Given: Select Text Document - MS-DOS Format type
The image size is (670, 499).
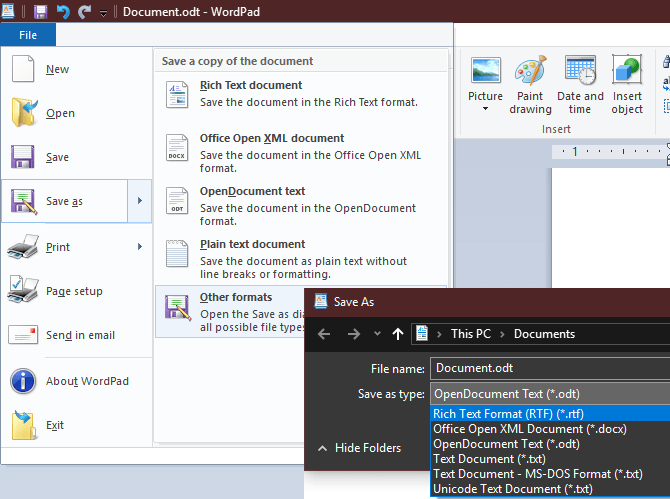Looking at the screenshot, I should (x=550, y=473).
